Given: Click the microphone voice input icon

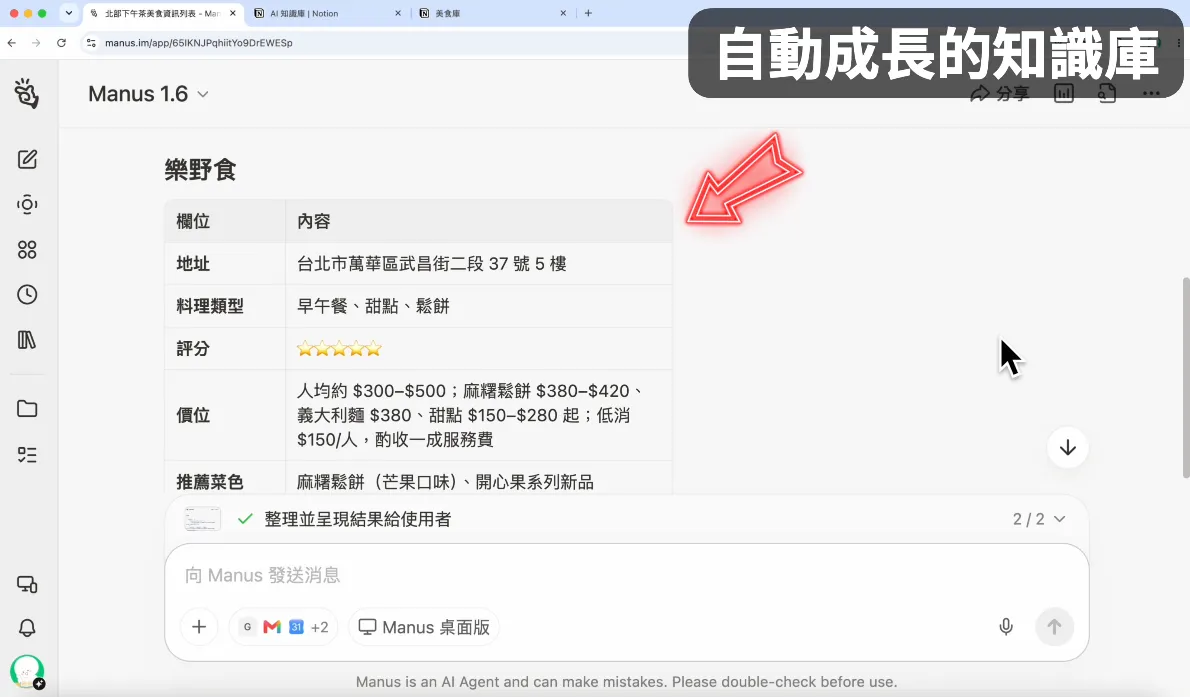Looking at the screenshot, I should coord(1006,626).
